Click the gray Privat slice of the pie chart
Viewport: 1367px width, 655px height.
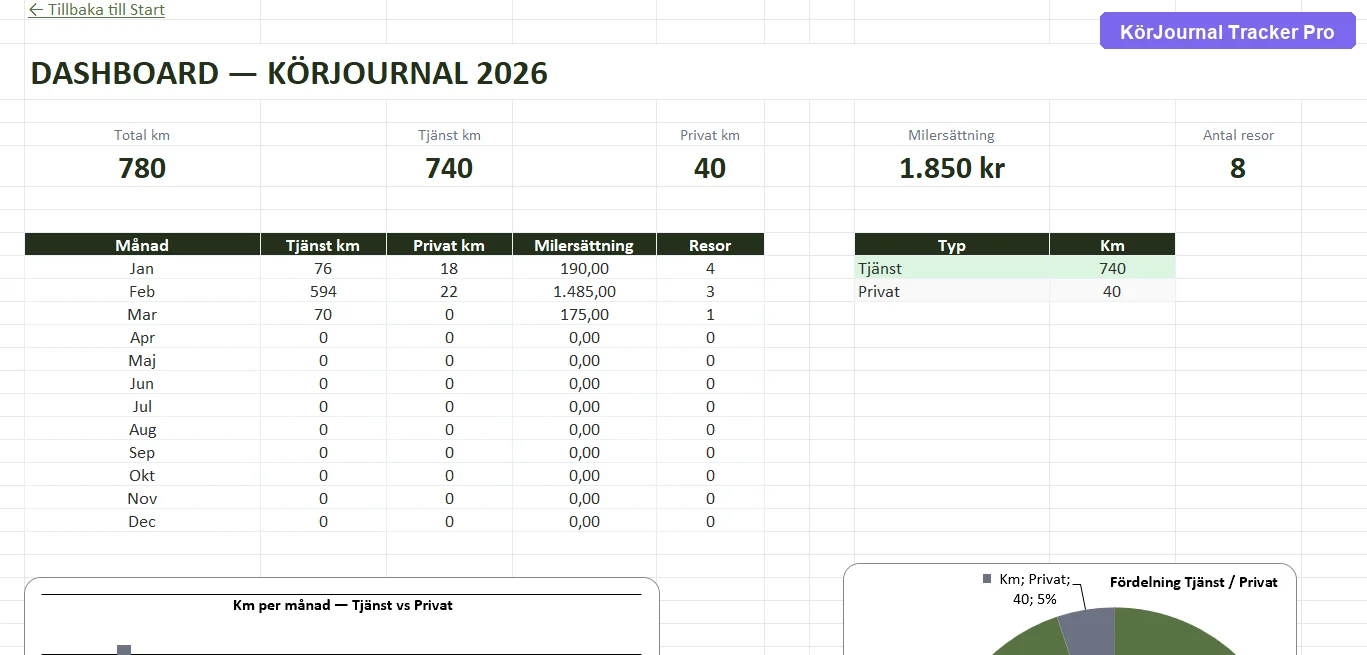(1088, 632)
